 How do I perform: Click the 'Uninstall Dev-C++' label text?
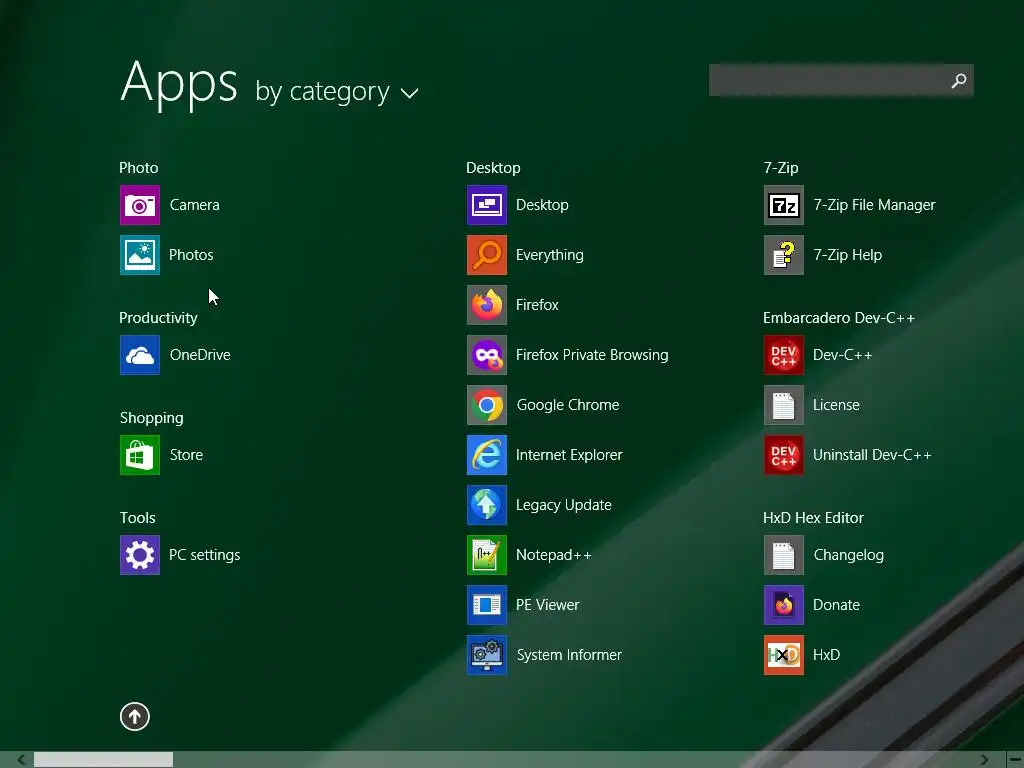872,455
